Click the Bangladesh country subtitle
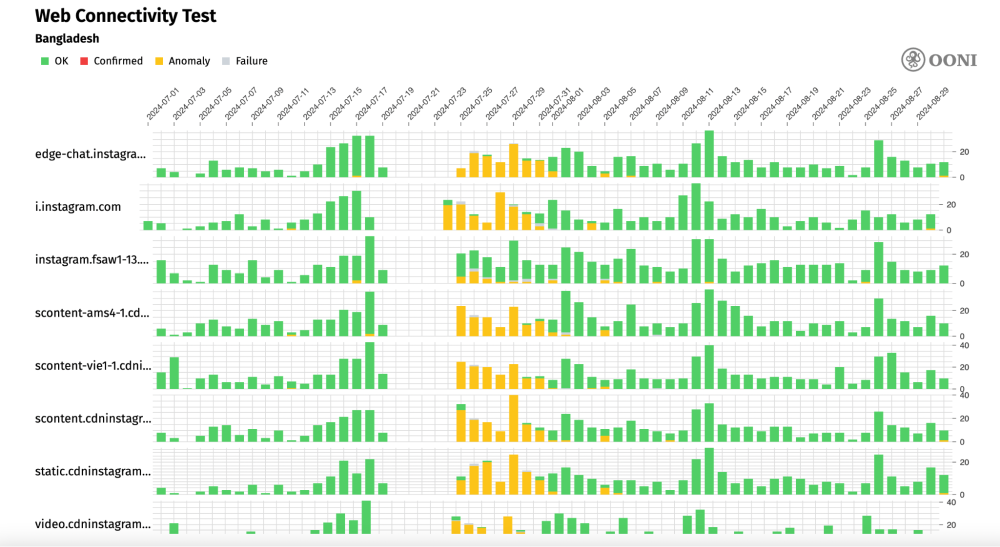The height and width of the screenshot is (547, 1000). tap(67, 39)
